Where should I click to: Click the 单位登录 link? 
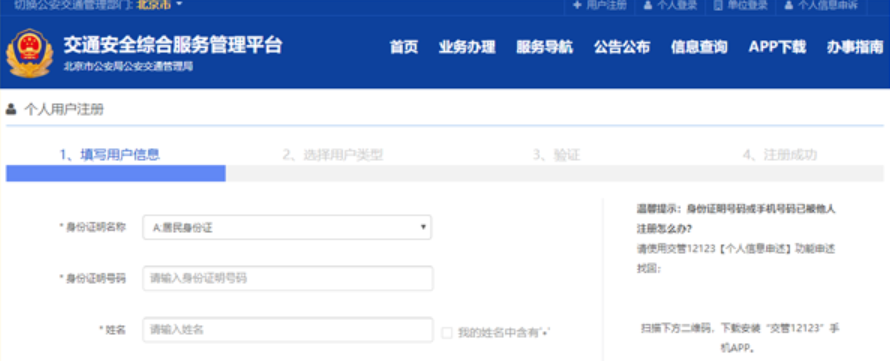click(x=747, y=5)
